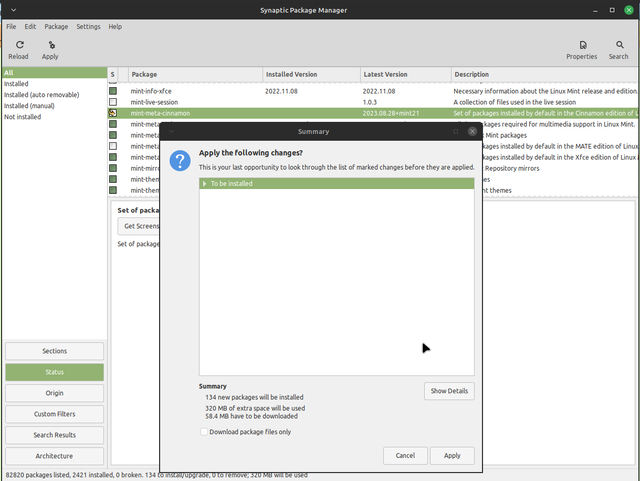Image resolution: width=640 pixels, height=481 pixels.
Task: Switch to Origin filter view
Action: (x=54, y=393)
